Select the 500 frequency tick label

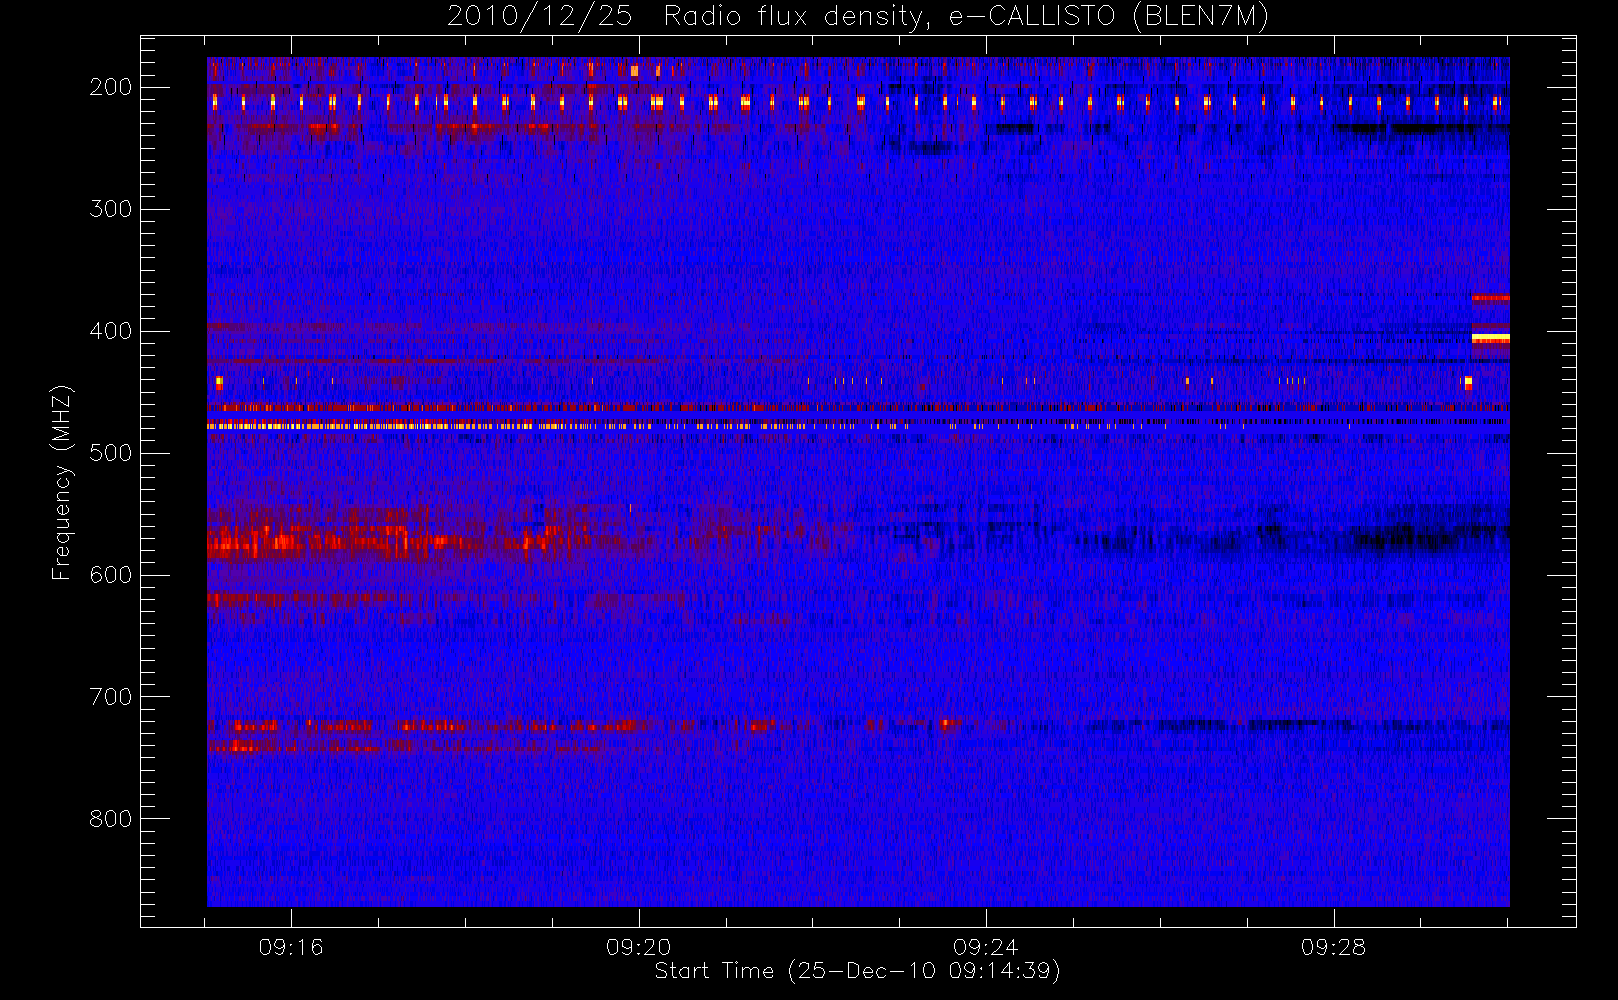(110, 453)
